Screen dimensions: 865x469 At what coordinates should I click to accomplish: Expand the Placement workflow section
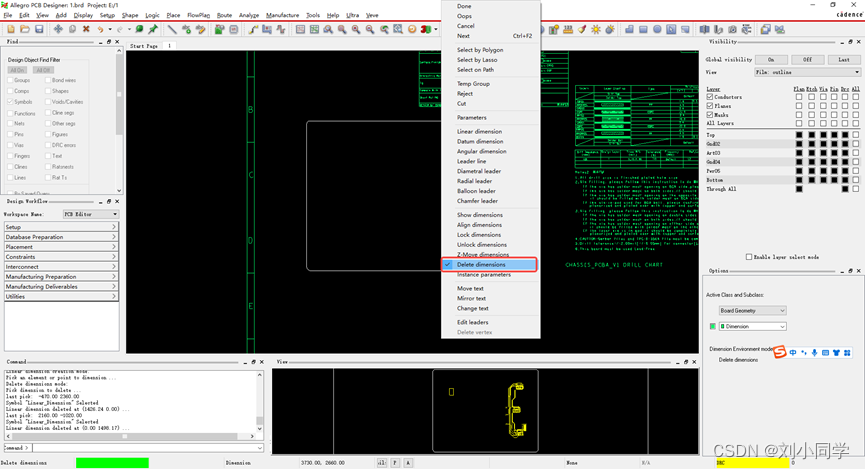pos(60,247)
